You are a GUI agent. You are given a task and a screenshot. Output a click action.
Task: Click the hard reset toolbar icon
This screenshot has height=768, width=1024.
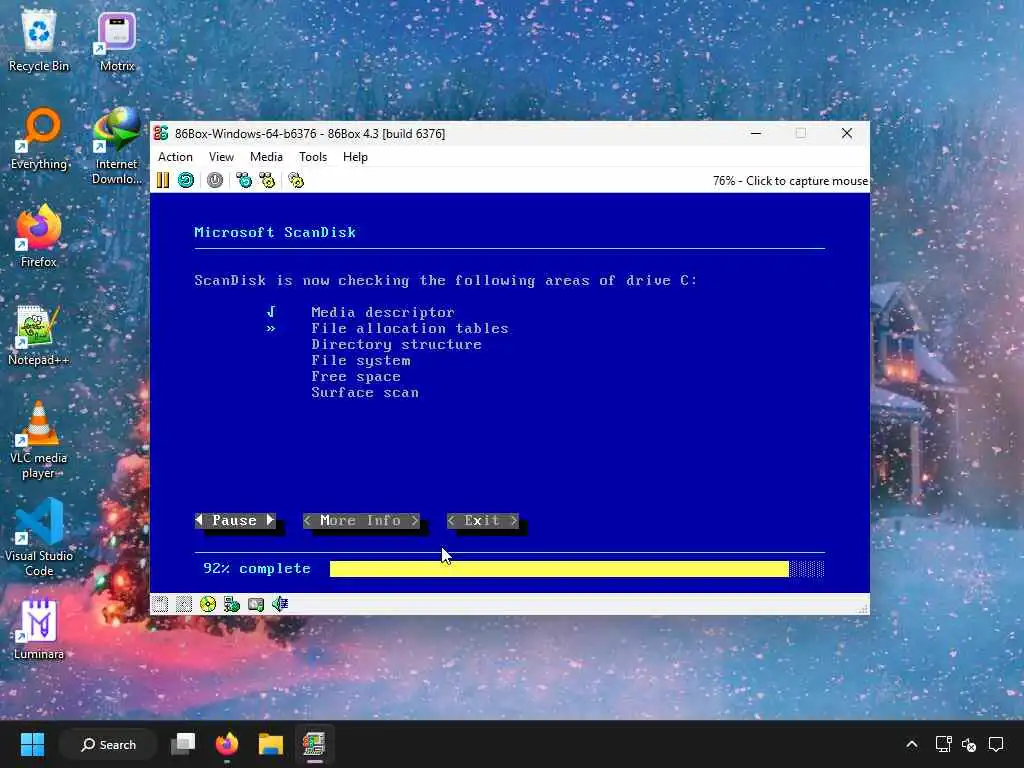point(186,180)
